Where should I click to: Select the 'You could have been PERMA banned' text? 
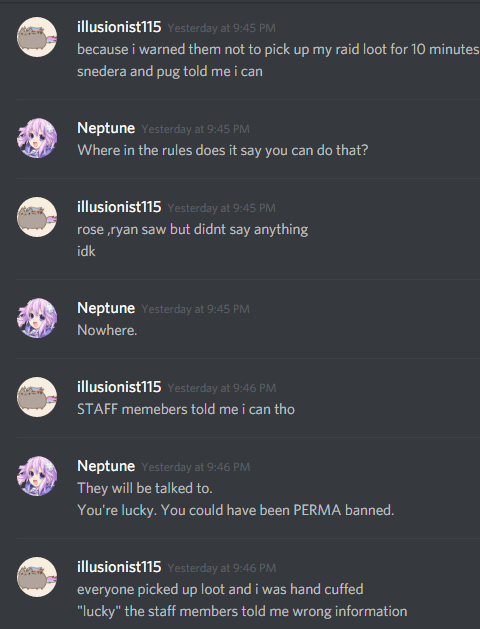(277, 510)
